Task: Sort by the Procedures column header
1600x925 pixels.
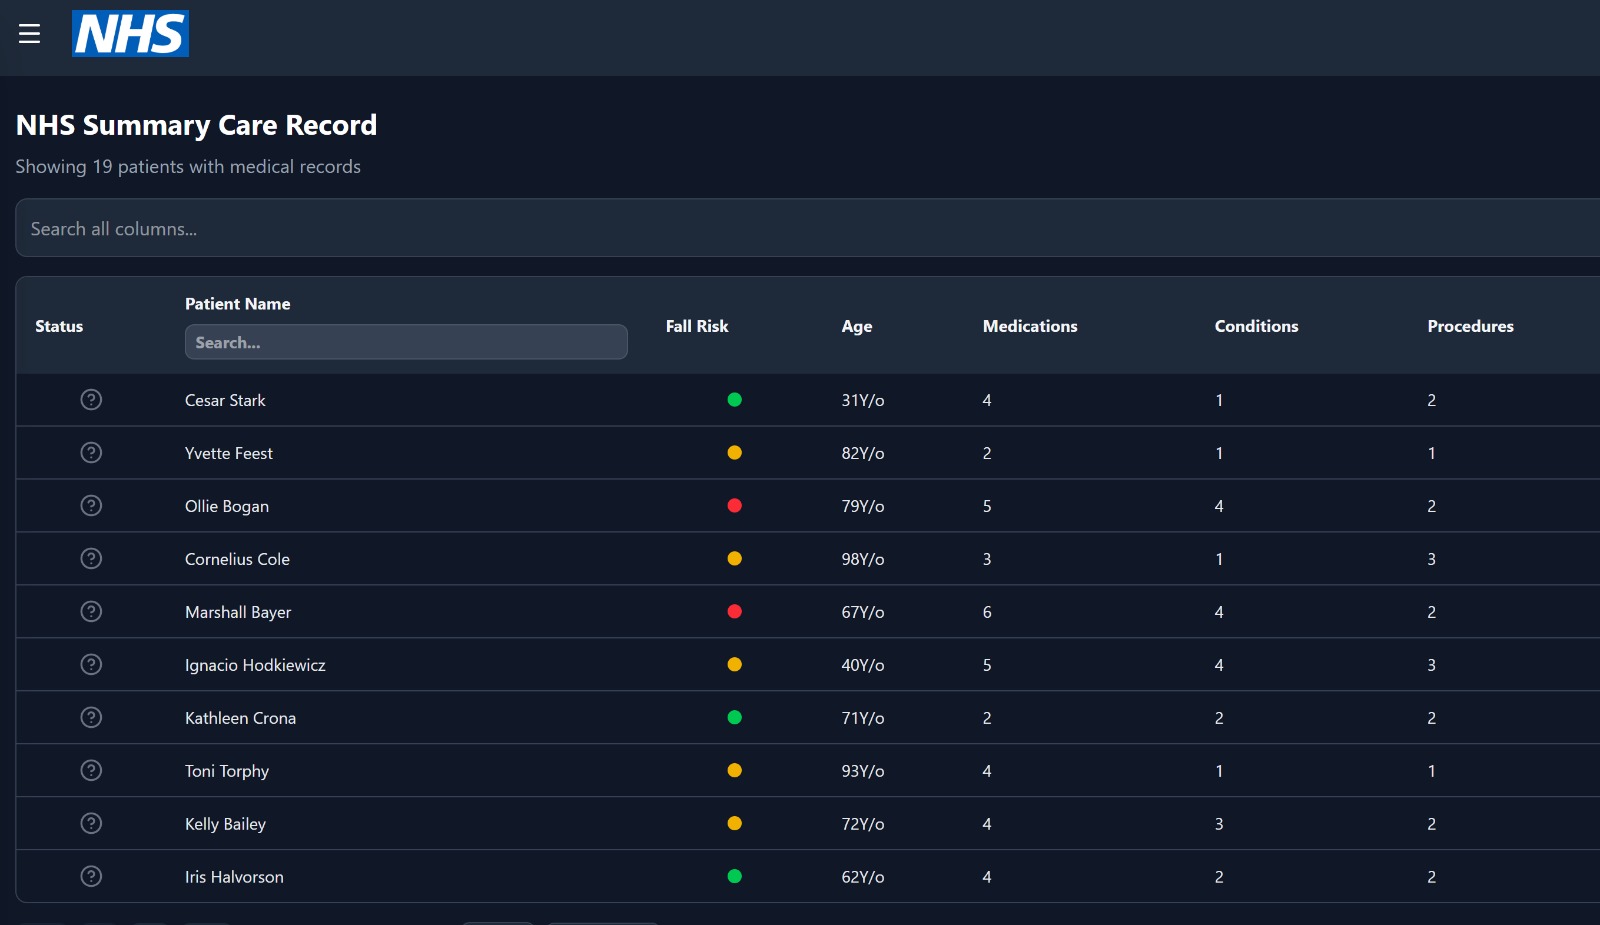Action: coord(1470,326)
